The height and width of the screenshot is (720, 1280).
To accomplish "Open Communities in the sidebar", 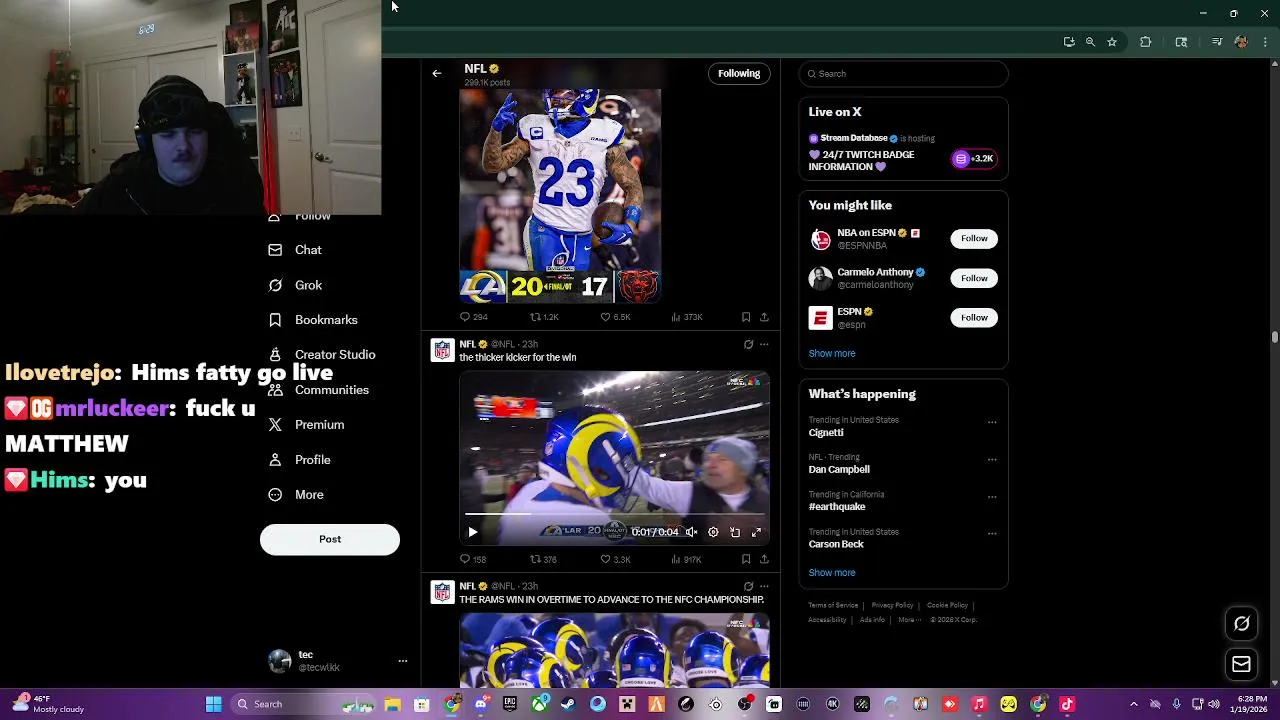I will pos(318,390).
